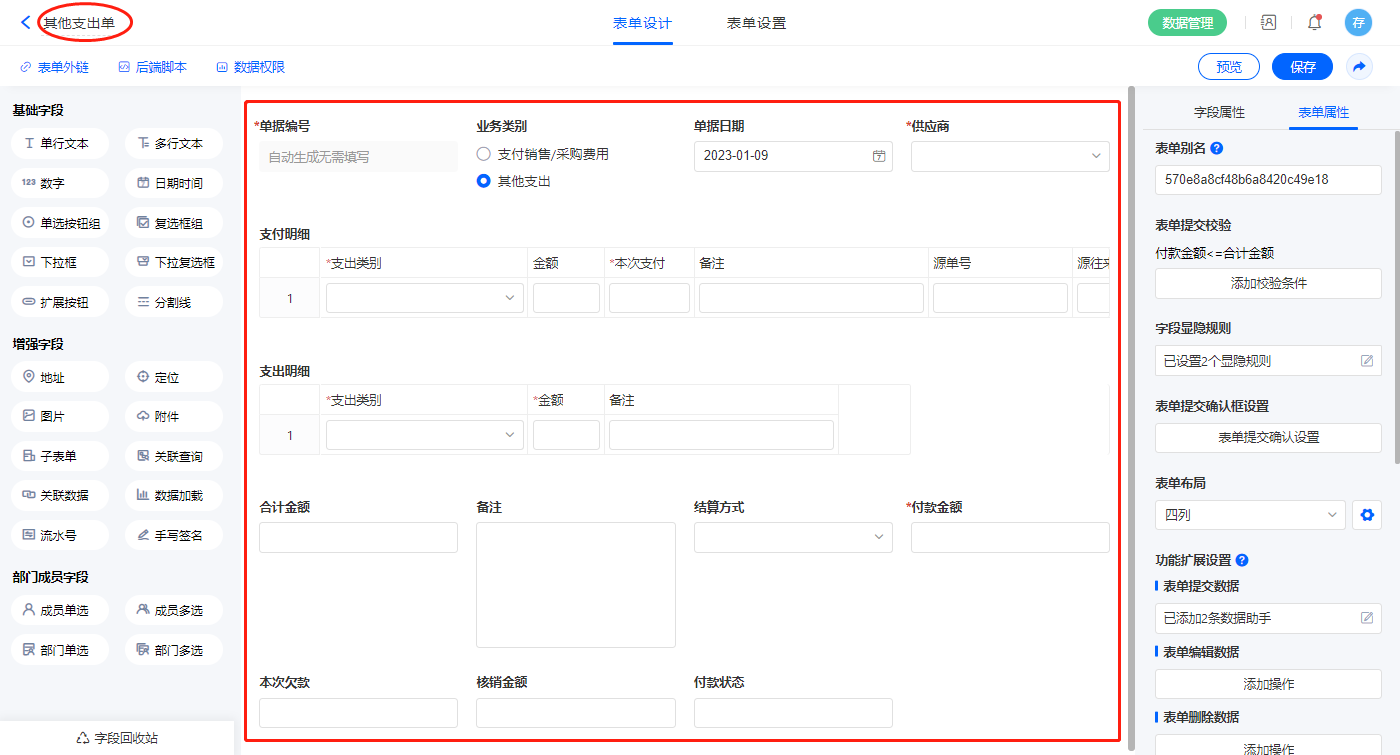Open the 表单布局 gear settings icon
Image resolution: width=1400 pixels, height=755 pixels.
point(1367,515)
